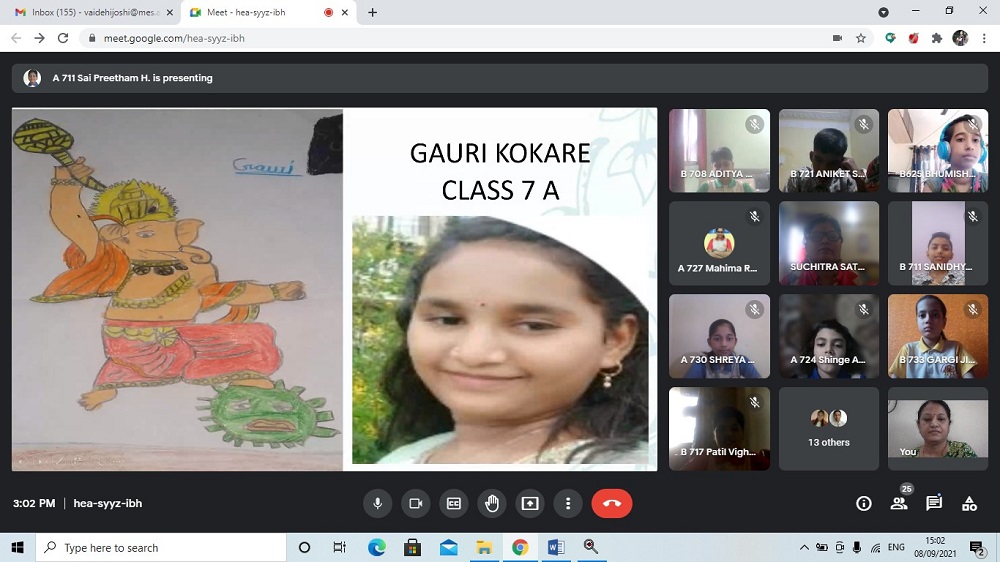The width and height of the screenshot is (1000, 562).
Task: Select the Meet hea-syyz-ibh tab
Action: point(260,12)
